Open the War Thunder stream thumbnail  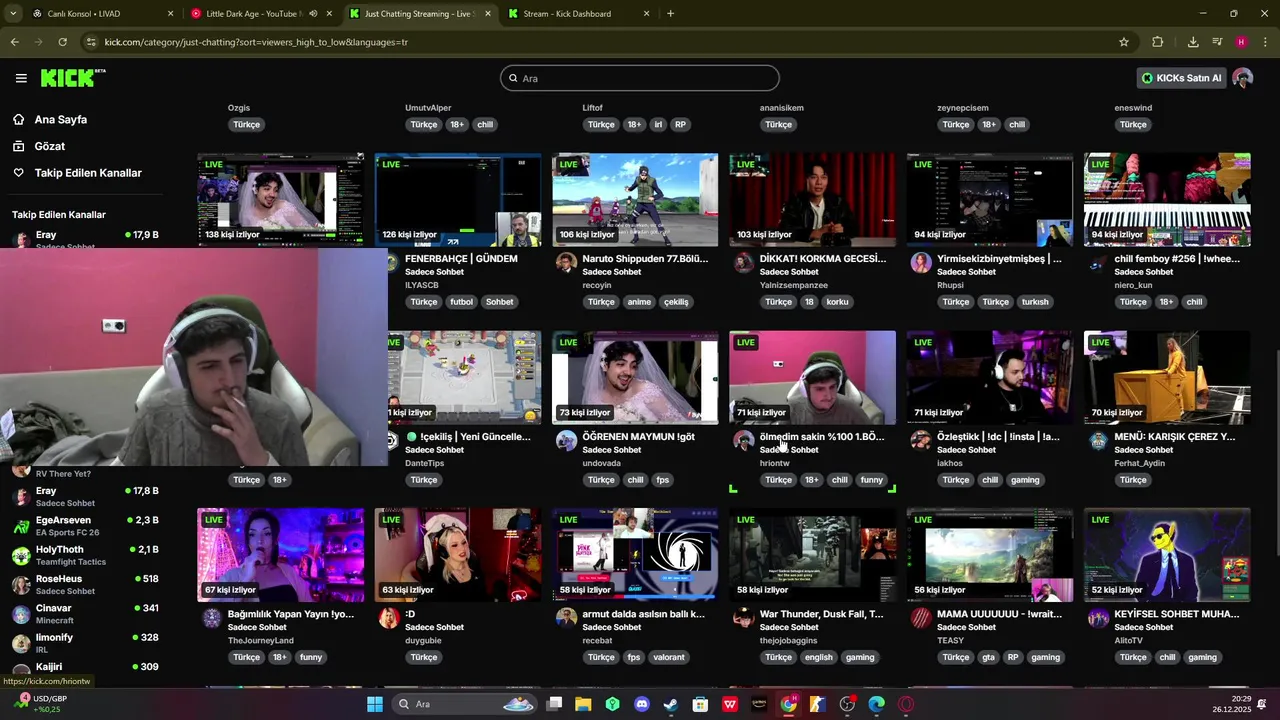[812, 555]
